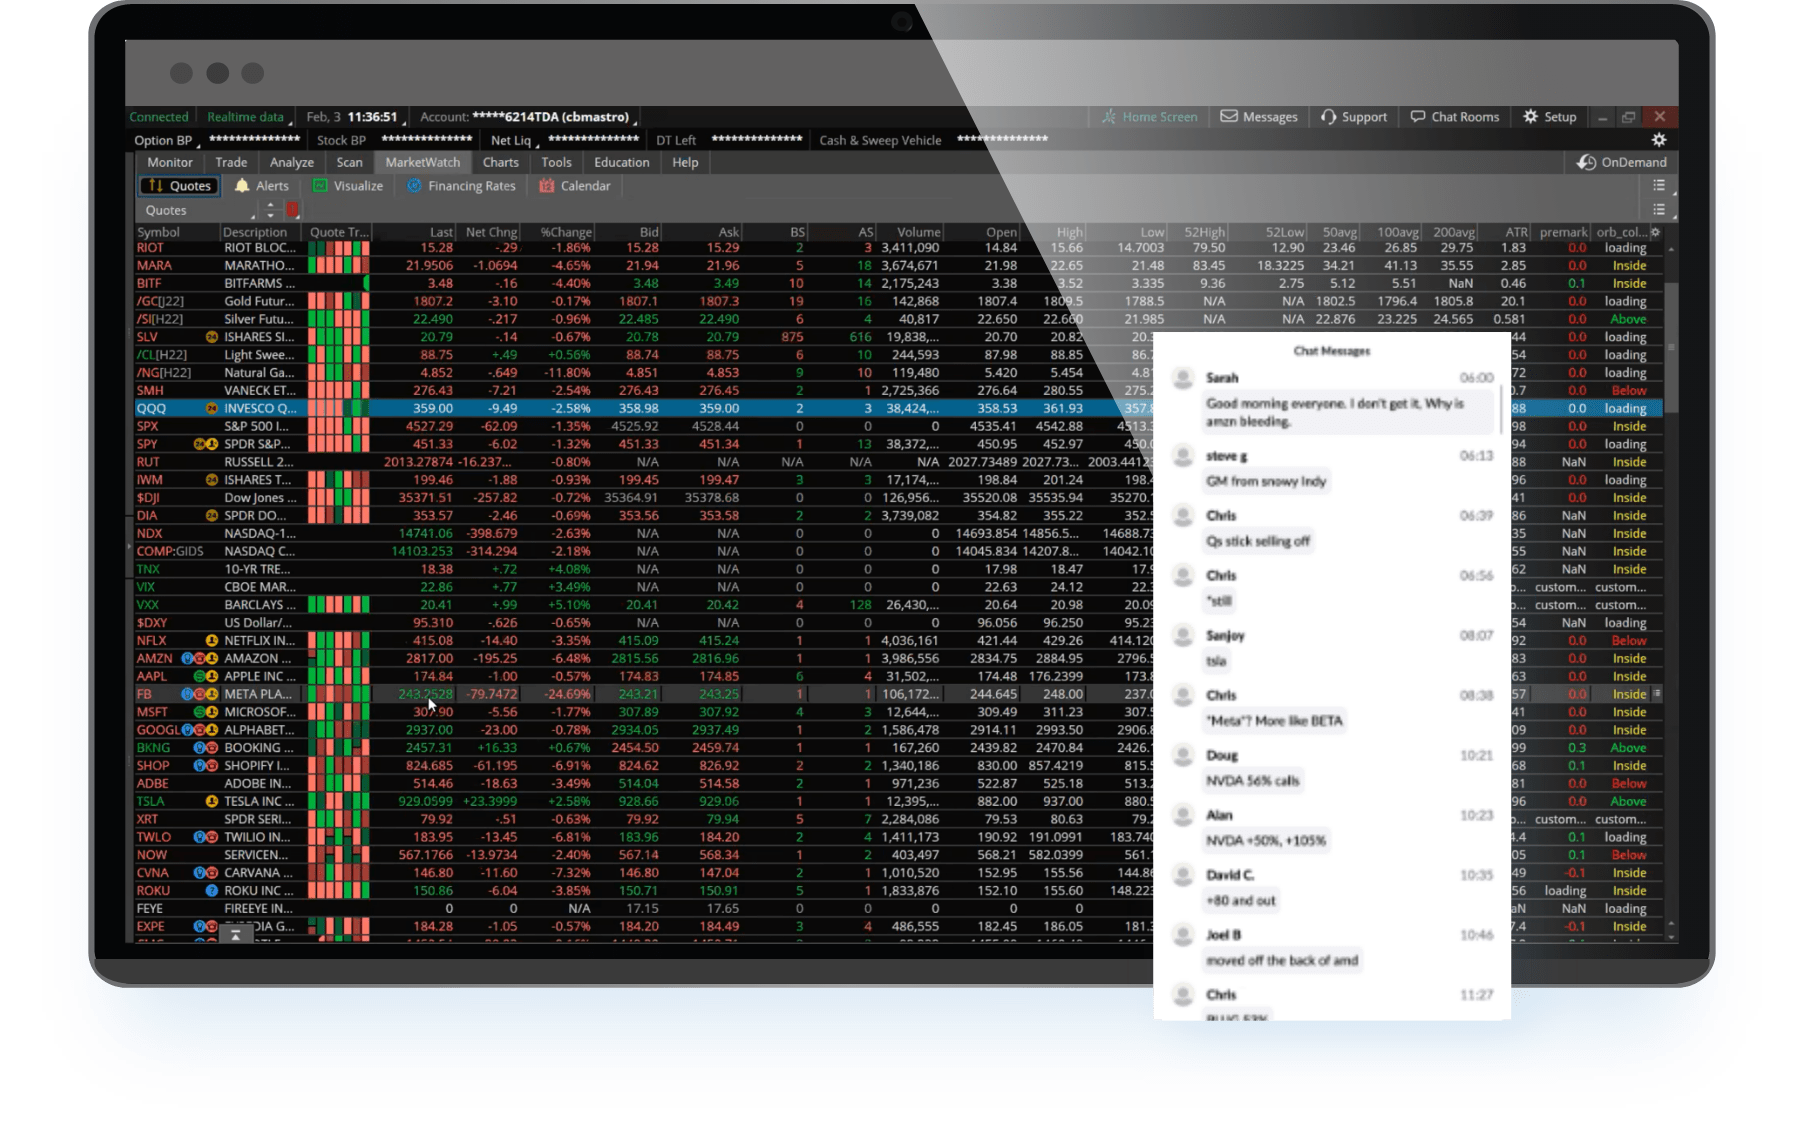Sort by the Volume column header
The height and width of the screenshot is (1148, 1802).
[x=918, y=232]
